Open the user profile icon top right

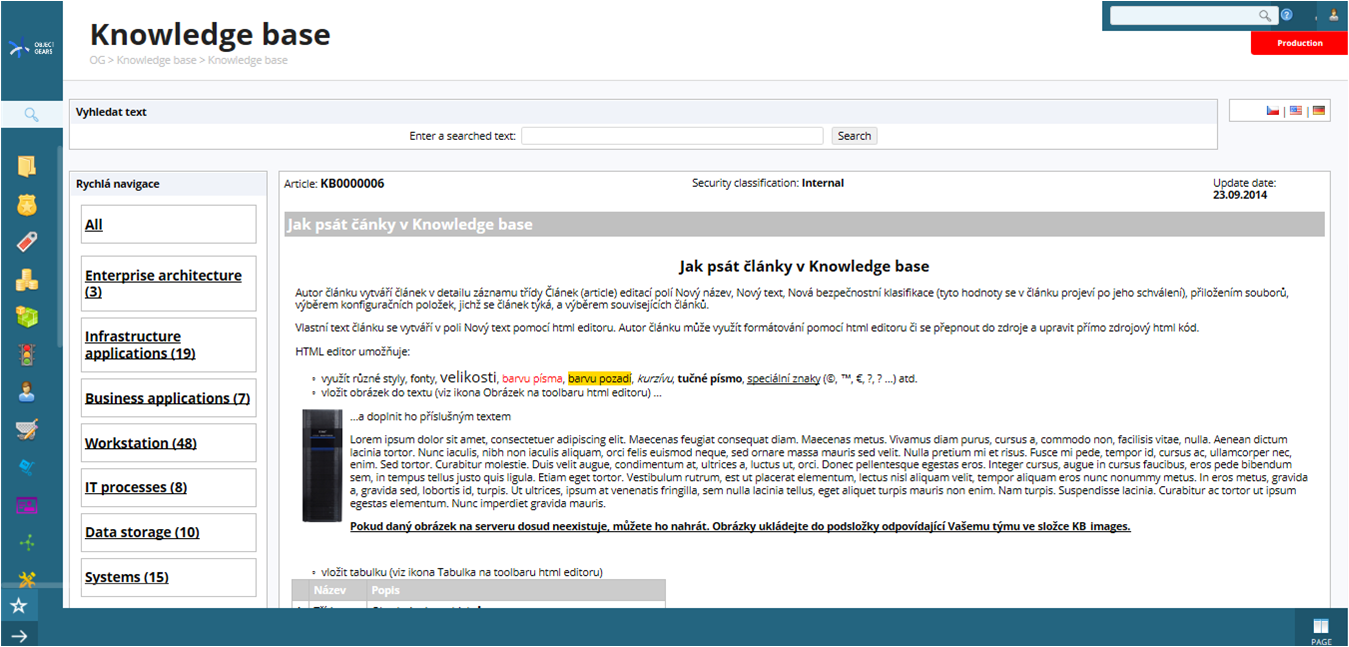point(1333,15)
